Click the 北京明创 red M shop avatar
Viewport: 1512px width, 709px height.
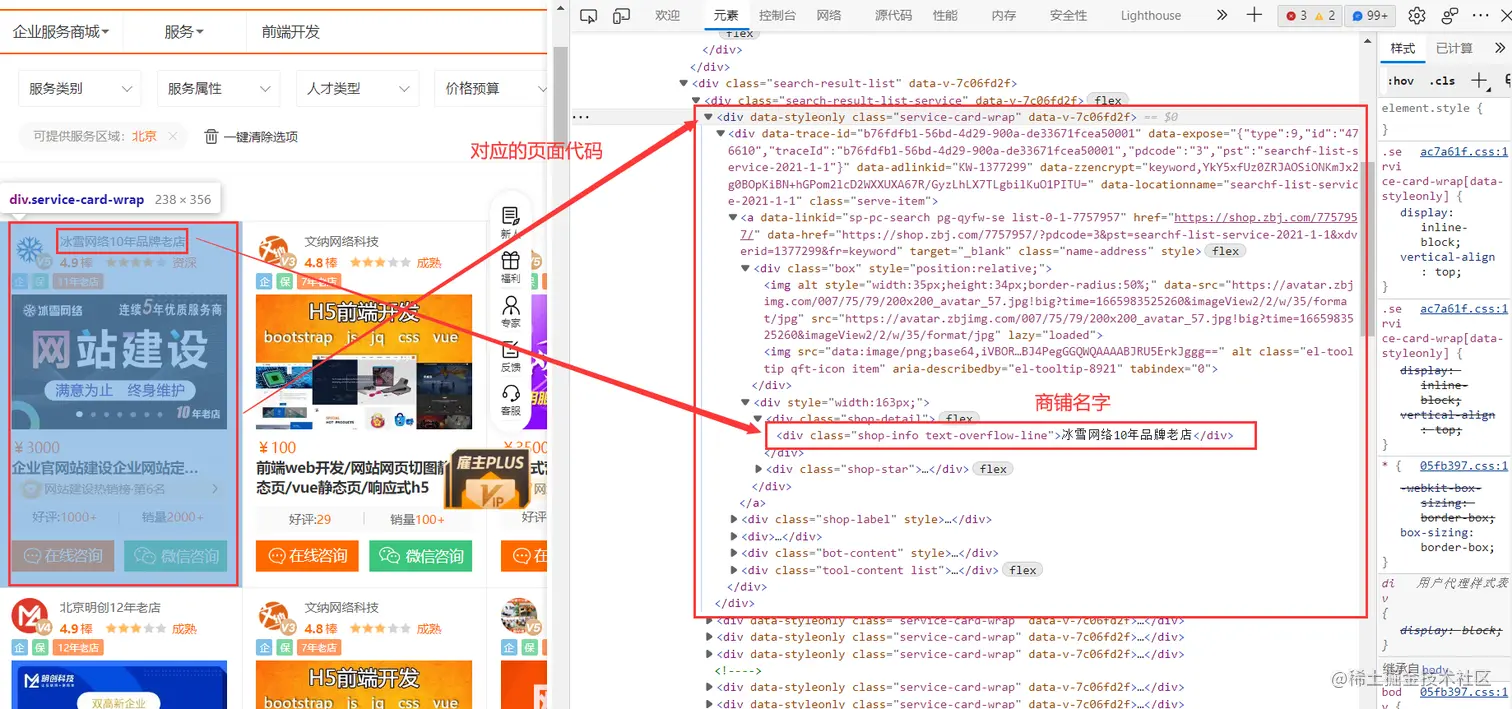[30, 617]
